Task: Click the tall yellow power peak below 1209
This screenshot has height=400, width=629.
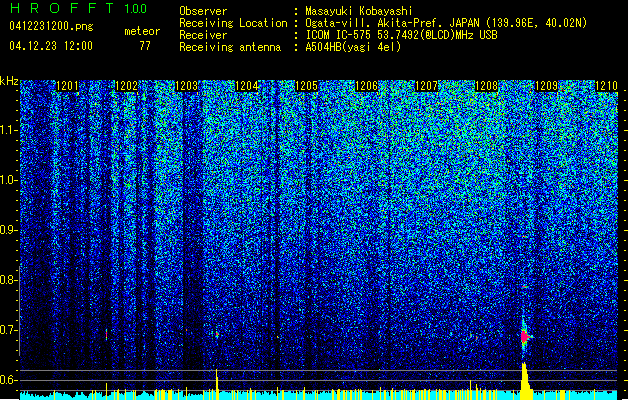Action: point(526,381)
